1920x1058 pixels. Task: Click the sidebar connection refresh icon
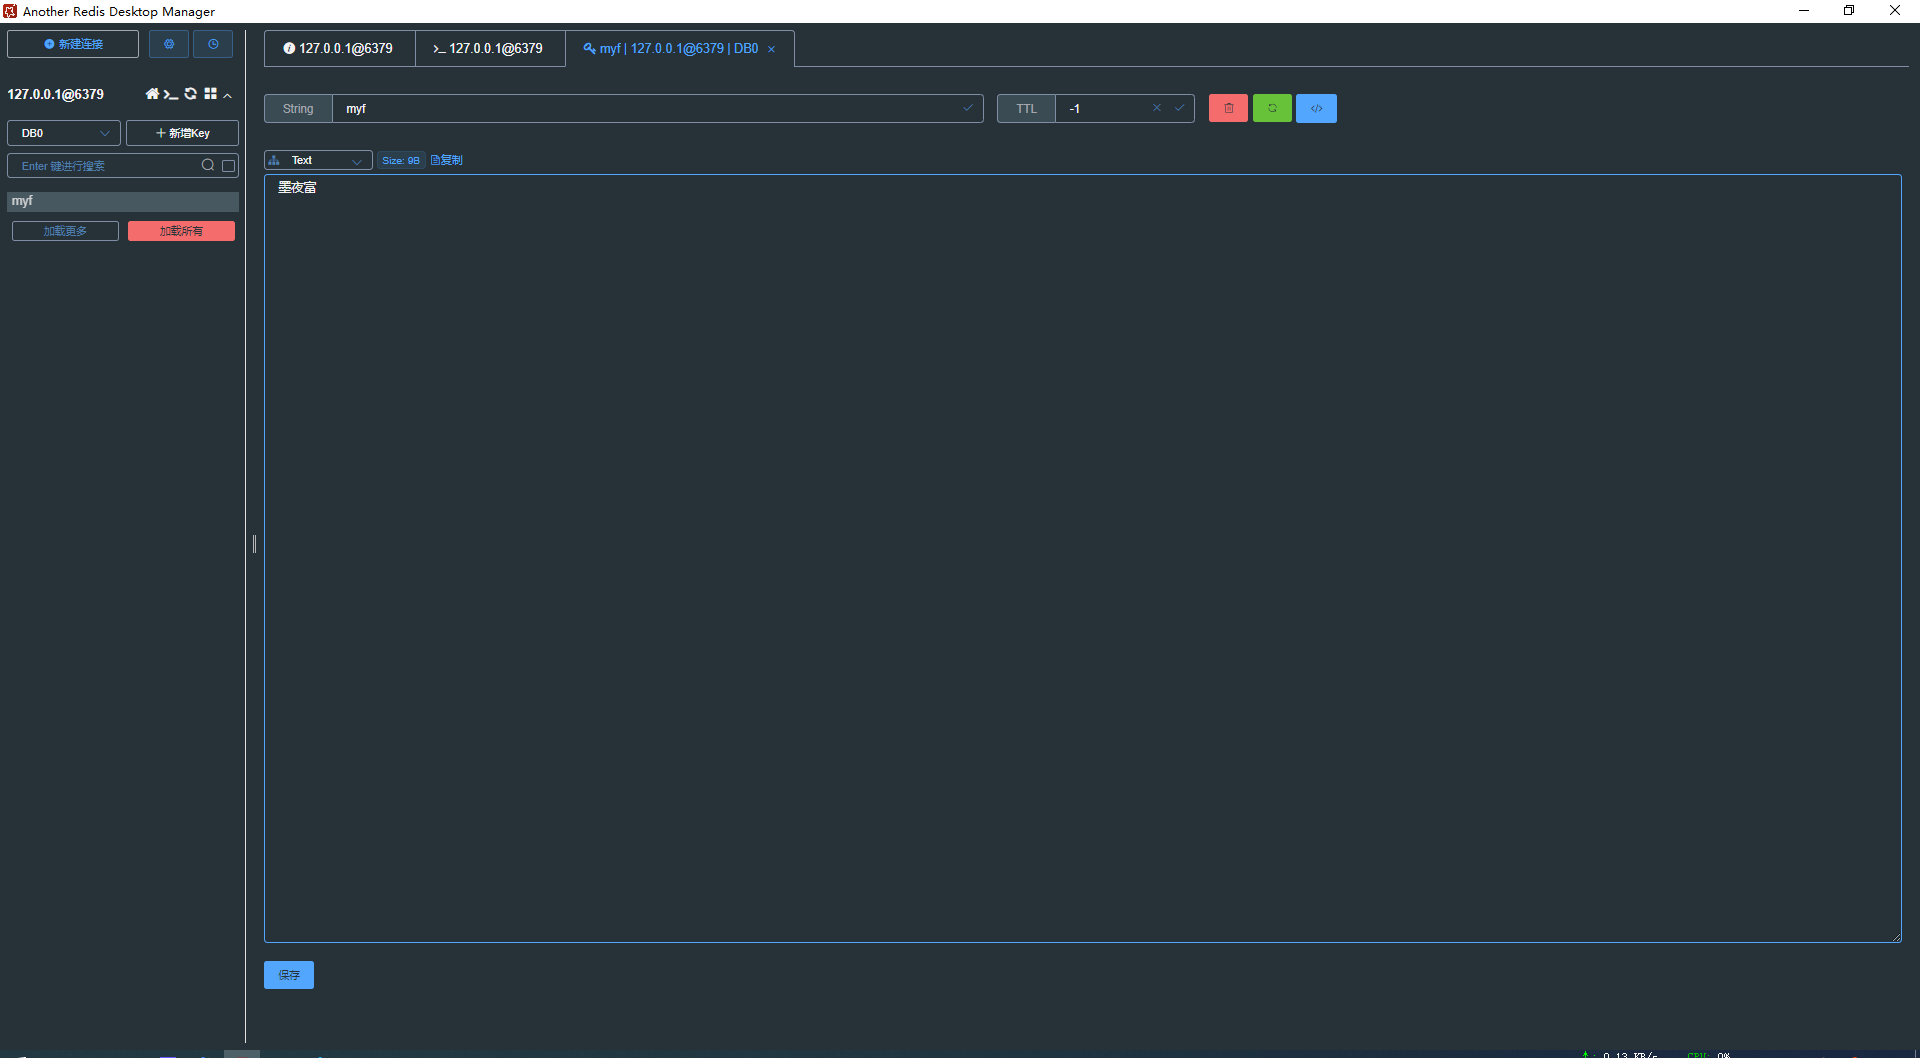191,94
